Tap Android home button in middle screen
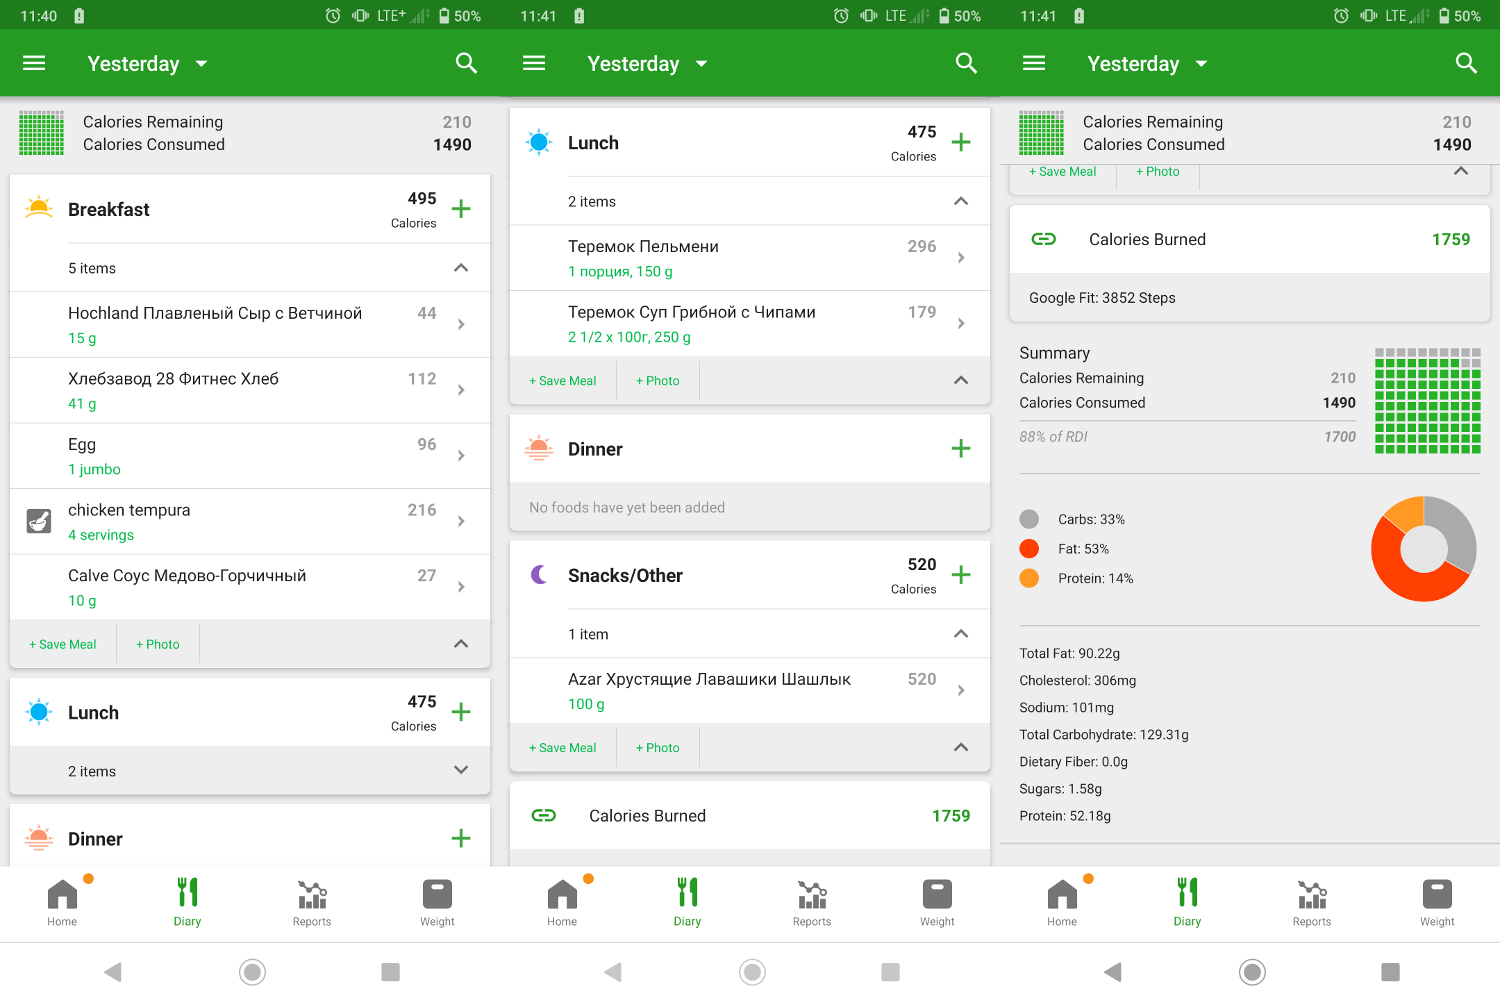 (753, 971)
